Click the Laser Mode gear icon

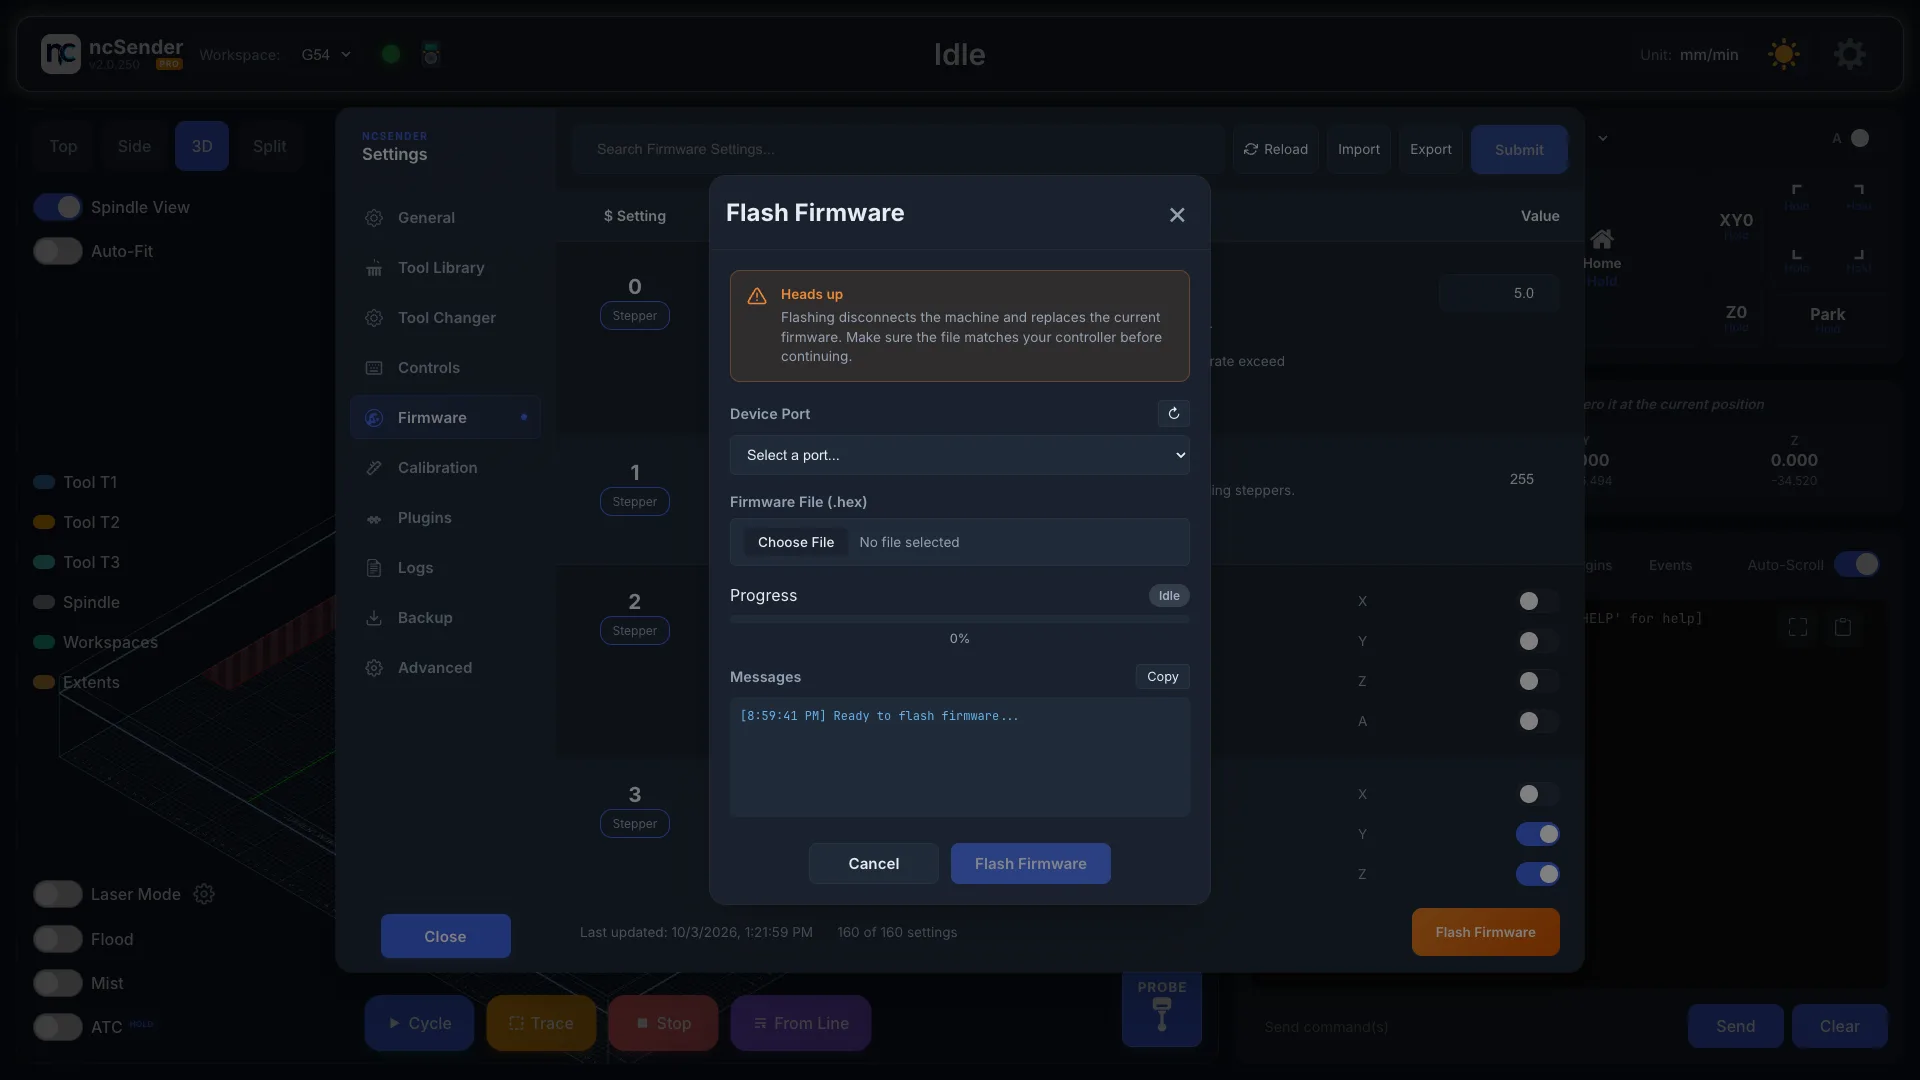pos(204,894)
